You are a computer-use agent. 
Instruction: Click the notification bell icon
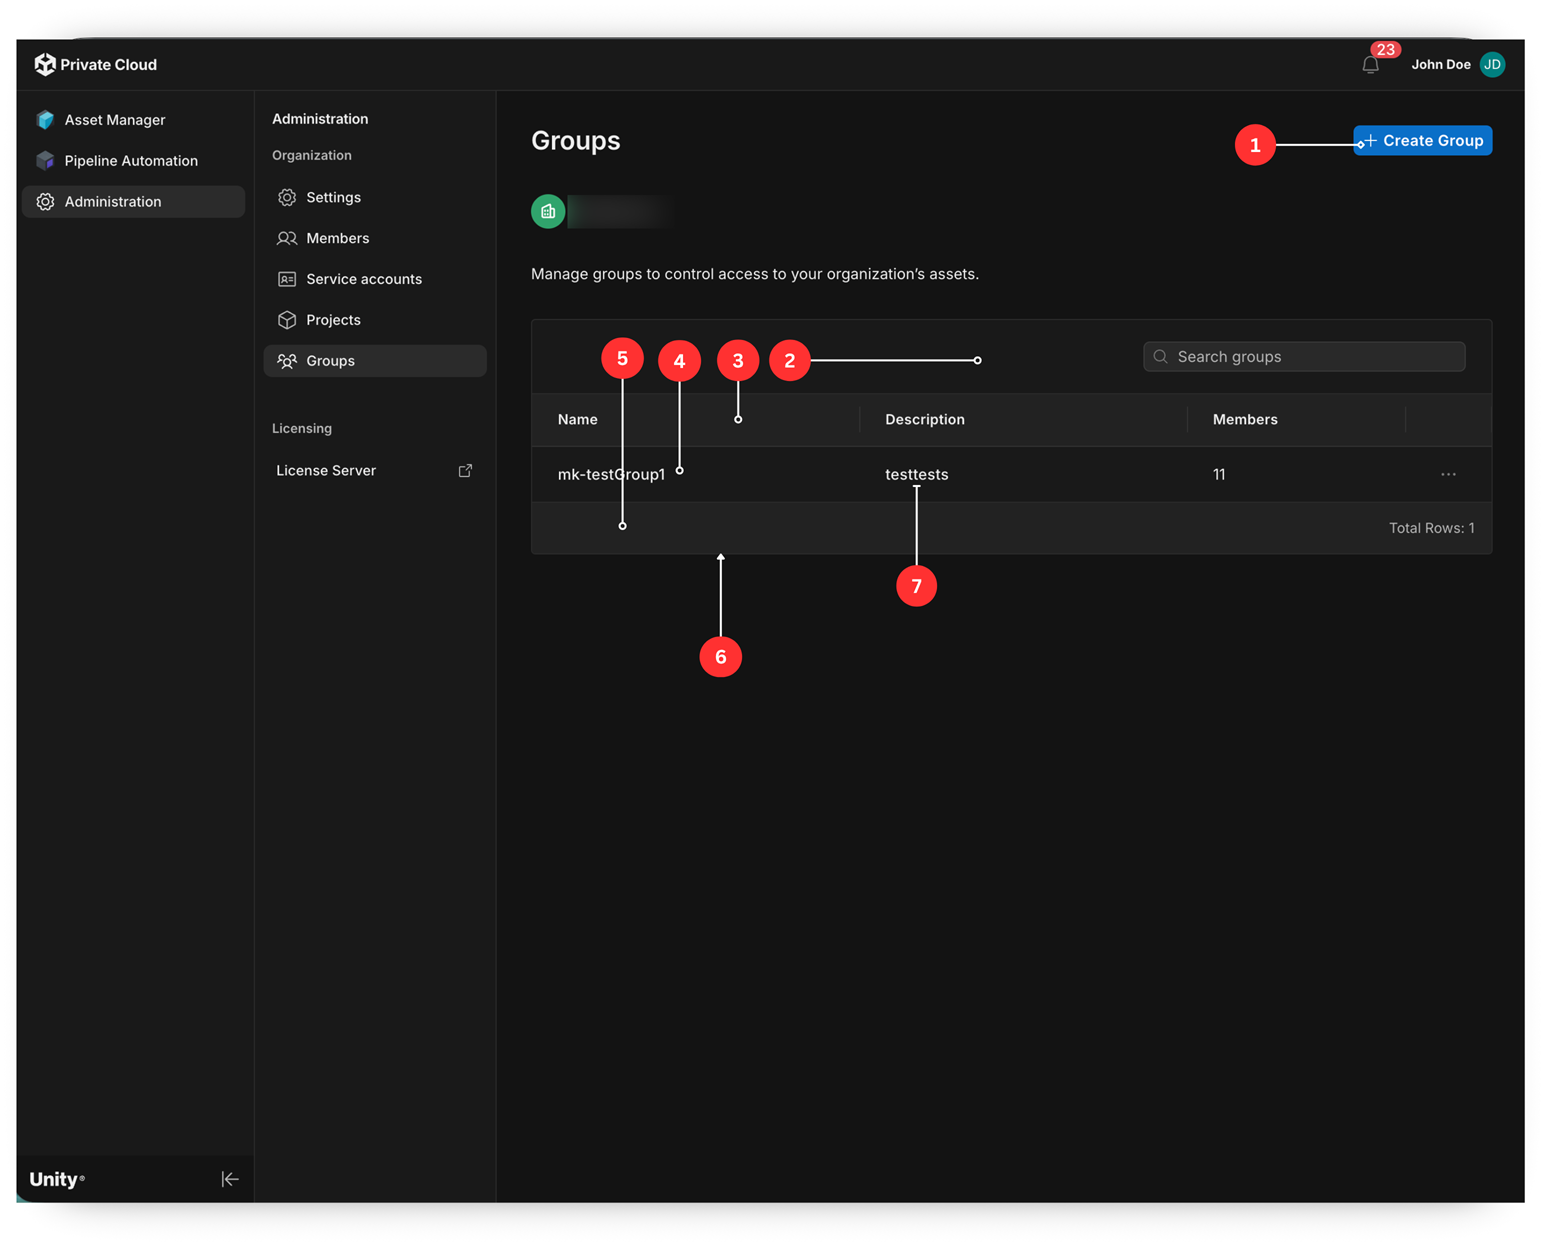(x=1370, y=65)
